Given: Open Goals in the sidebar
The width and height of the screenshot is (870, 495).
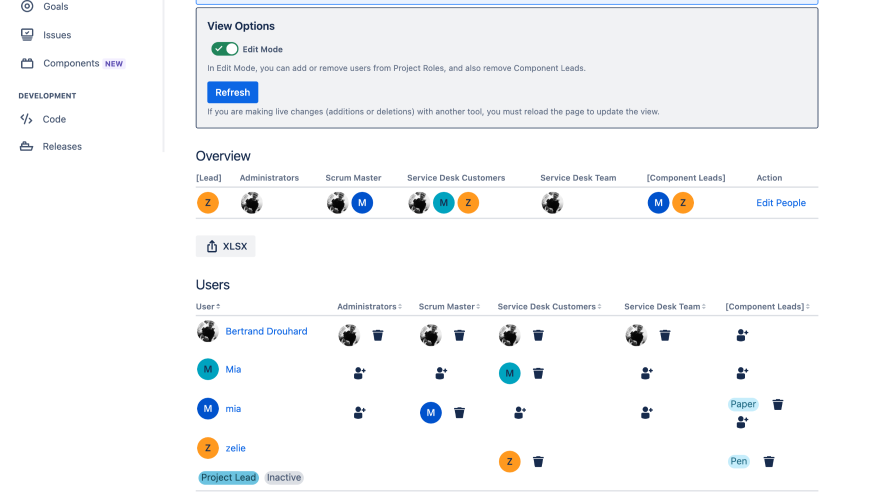Looking at the screenshot, I should click(56, 6).
